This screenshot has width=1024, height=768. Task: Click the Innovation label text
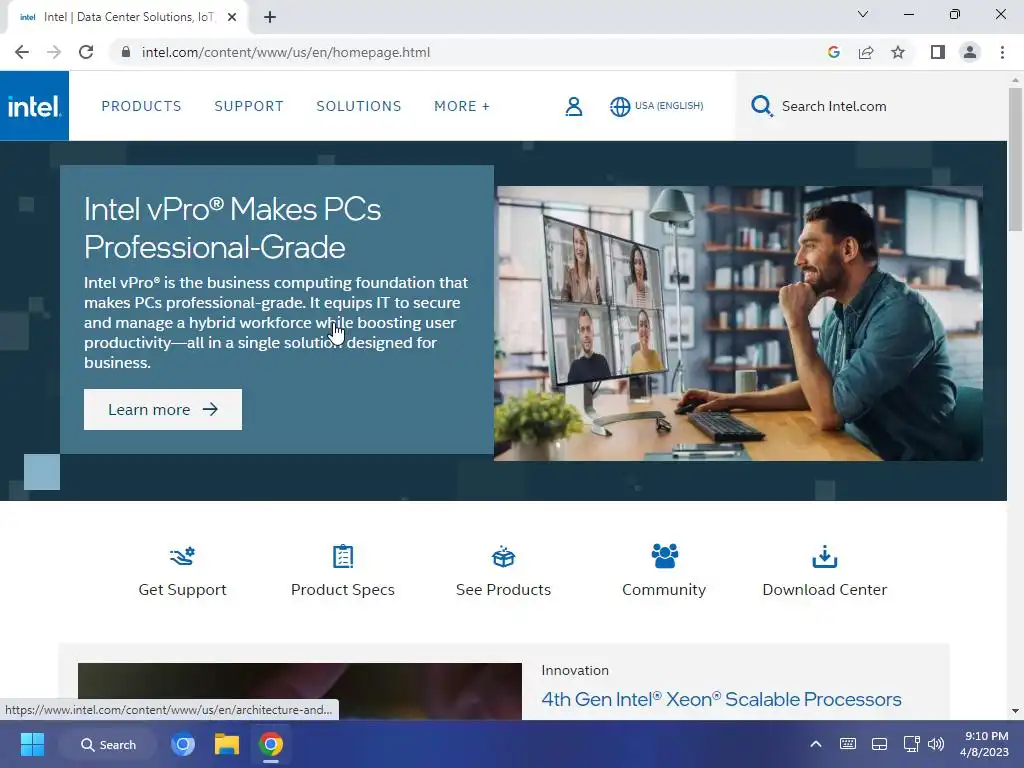(575, 670)
